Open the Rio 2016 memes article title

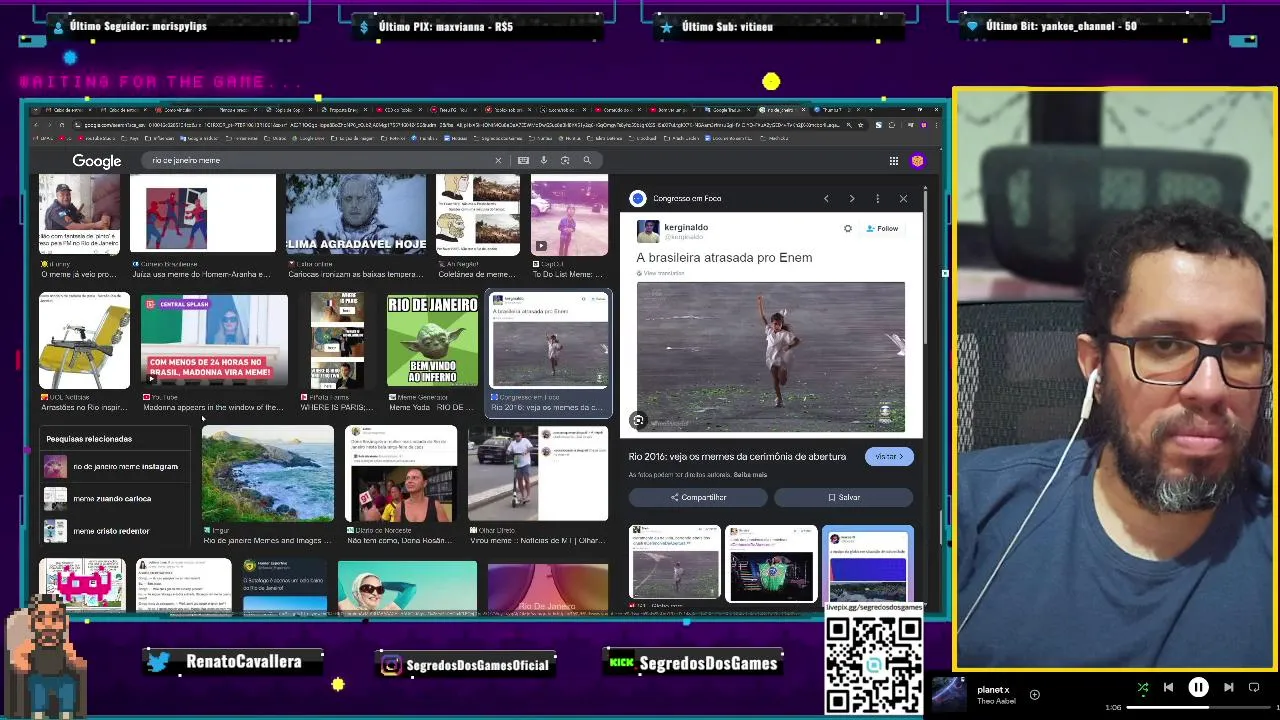coord(737,457)
